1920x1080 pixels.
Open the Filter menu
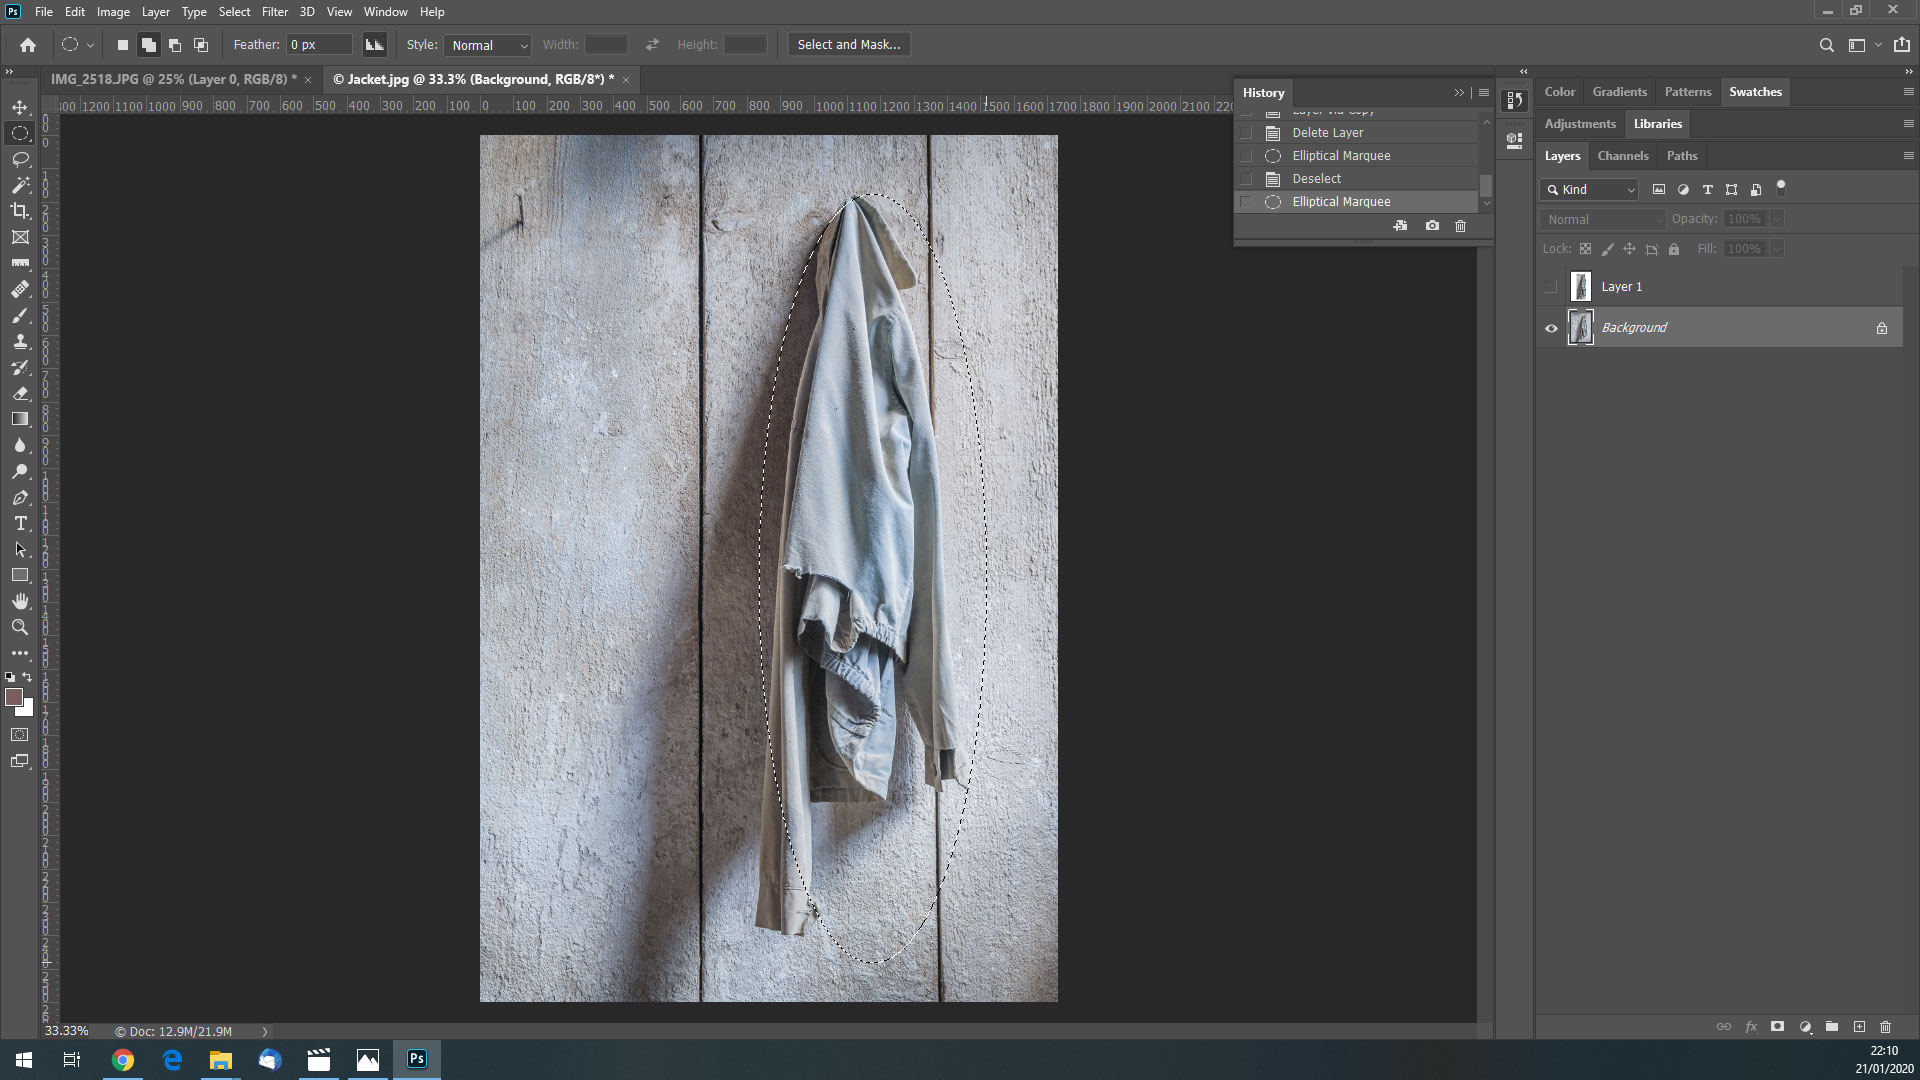(x=274, y=11)
